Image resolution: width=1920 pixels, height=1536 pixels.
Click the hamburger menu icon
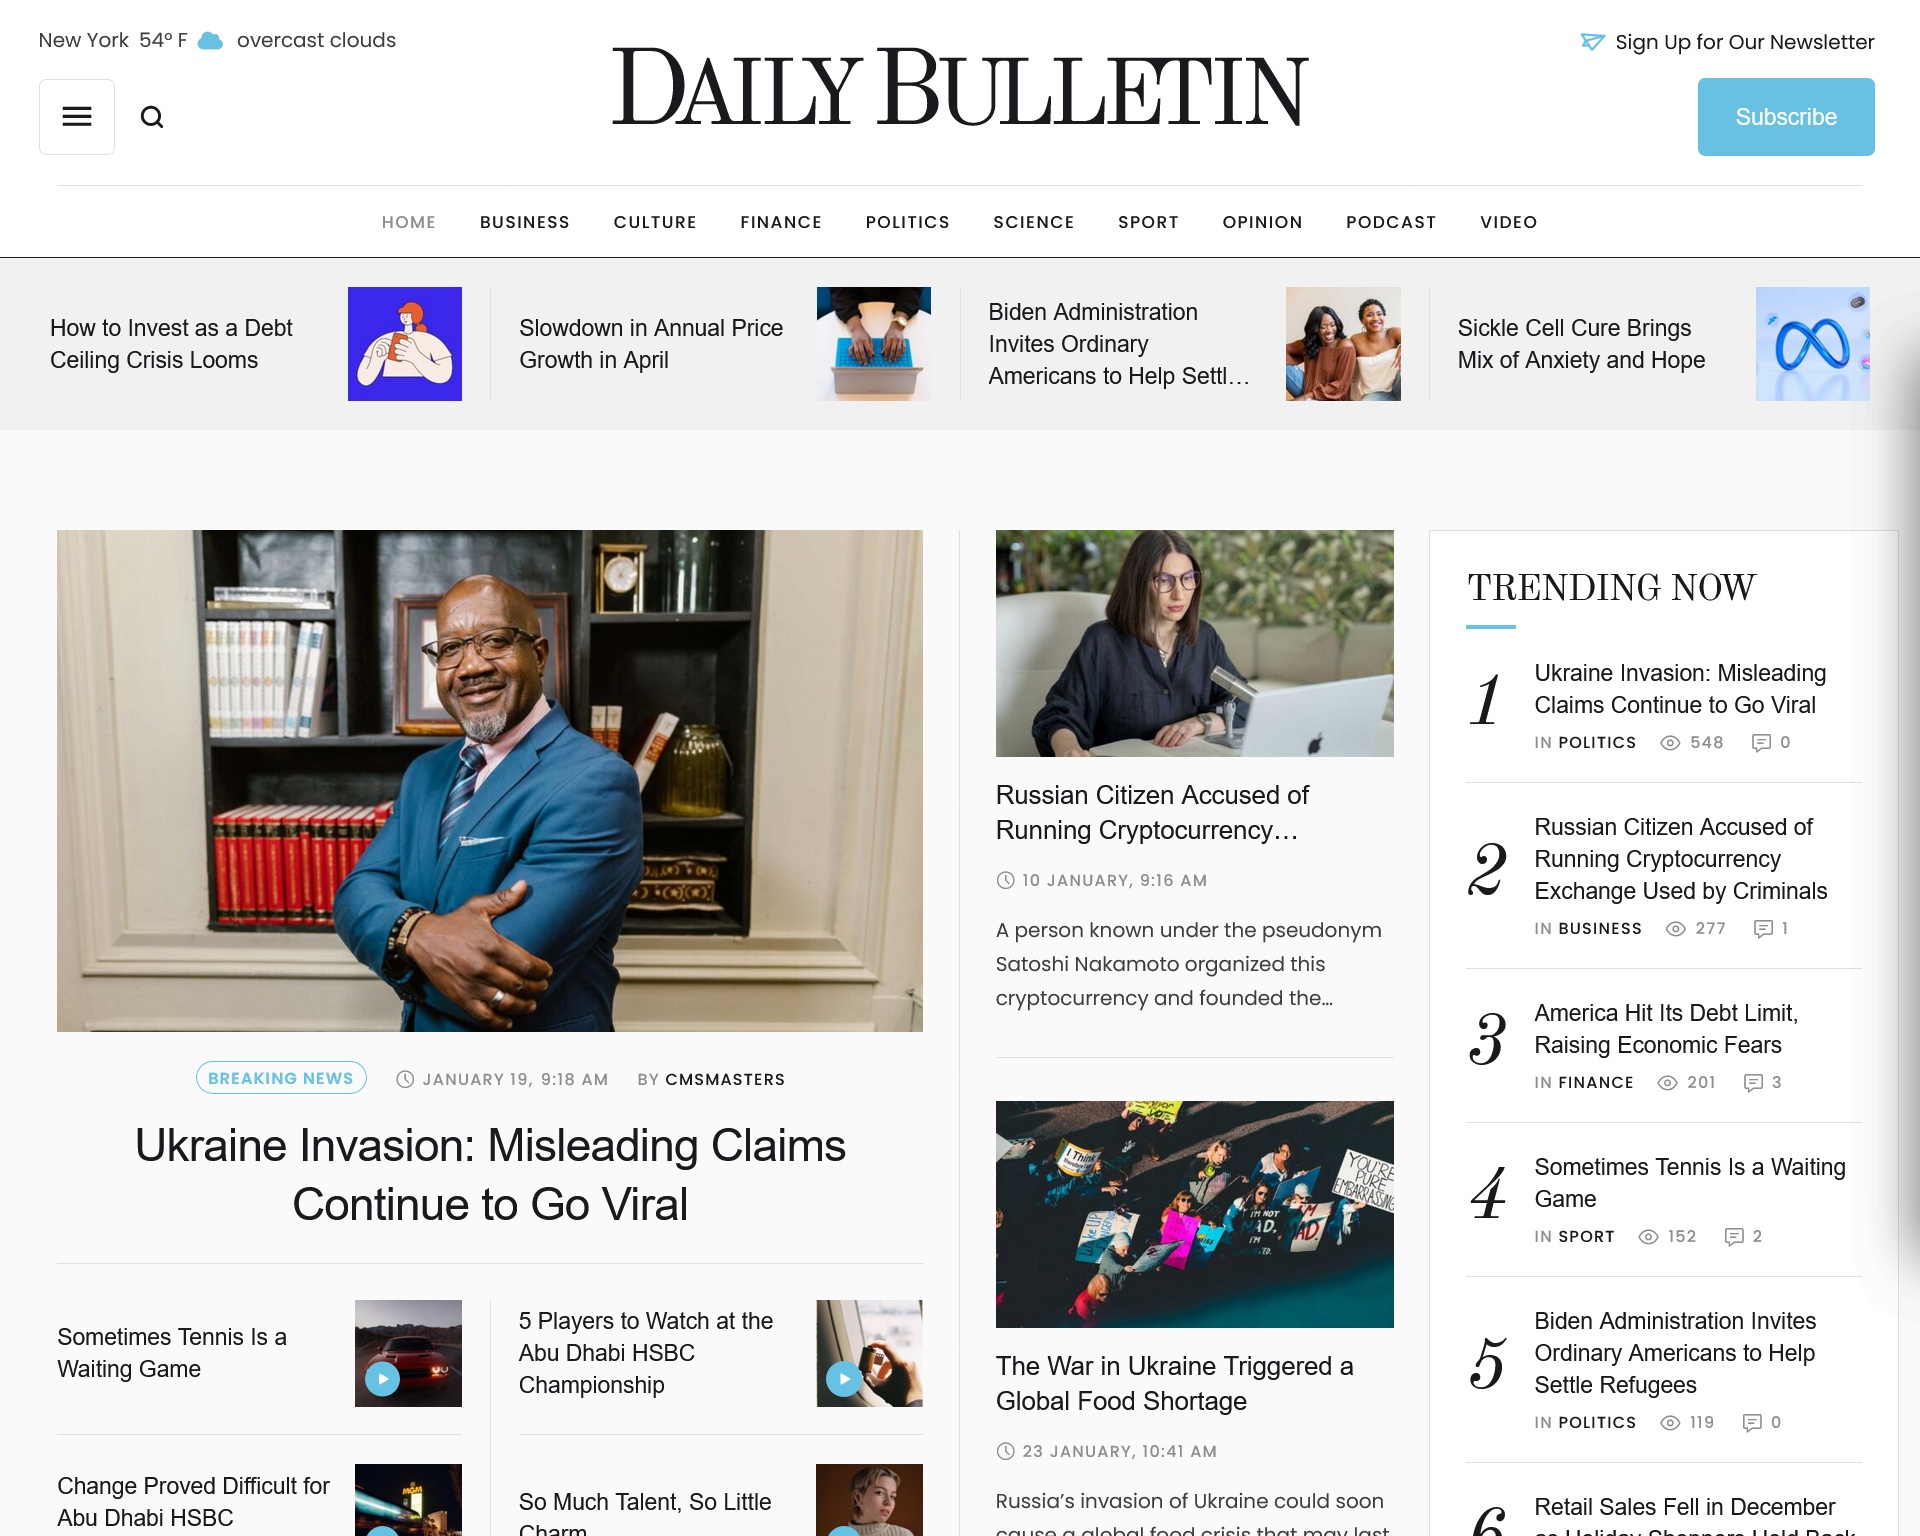[x=75, y=116]
